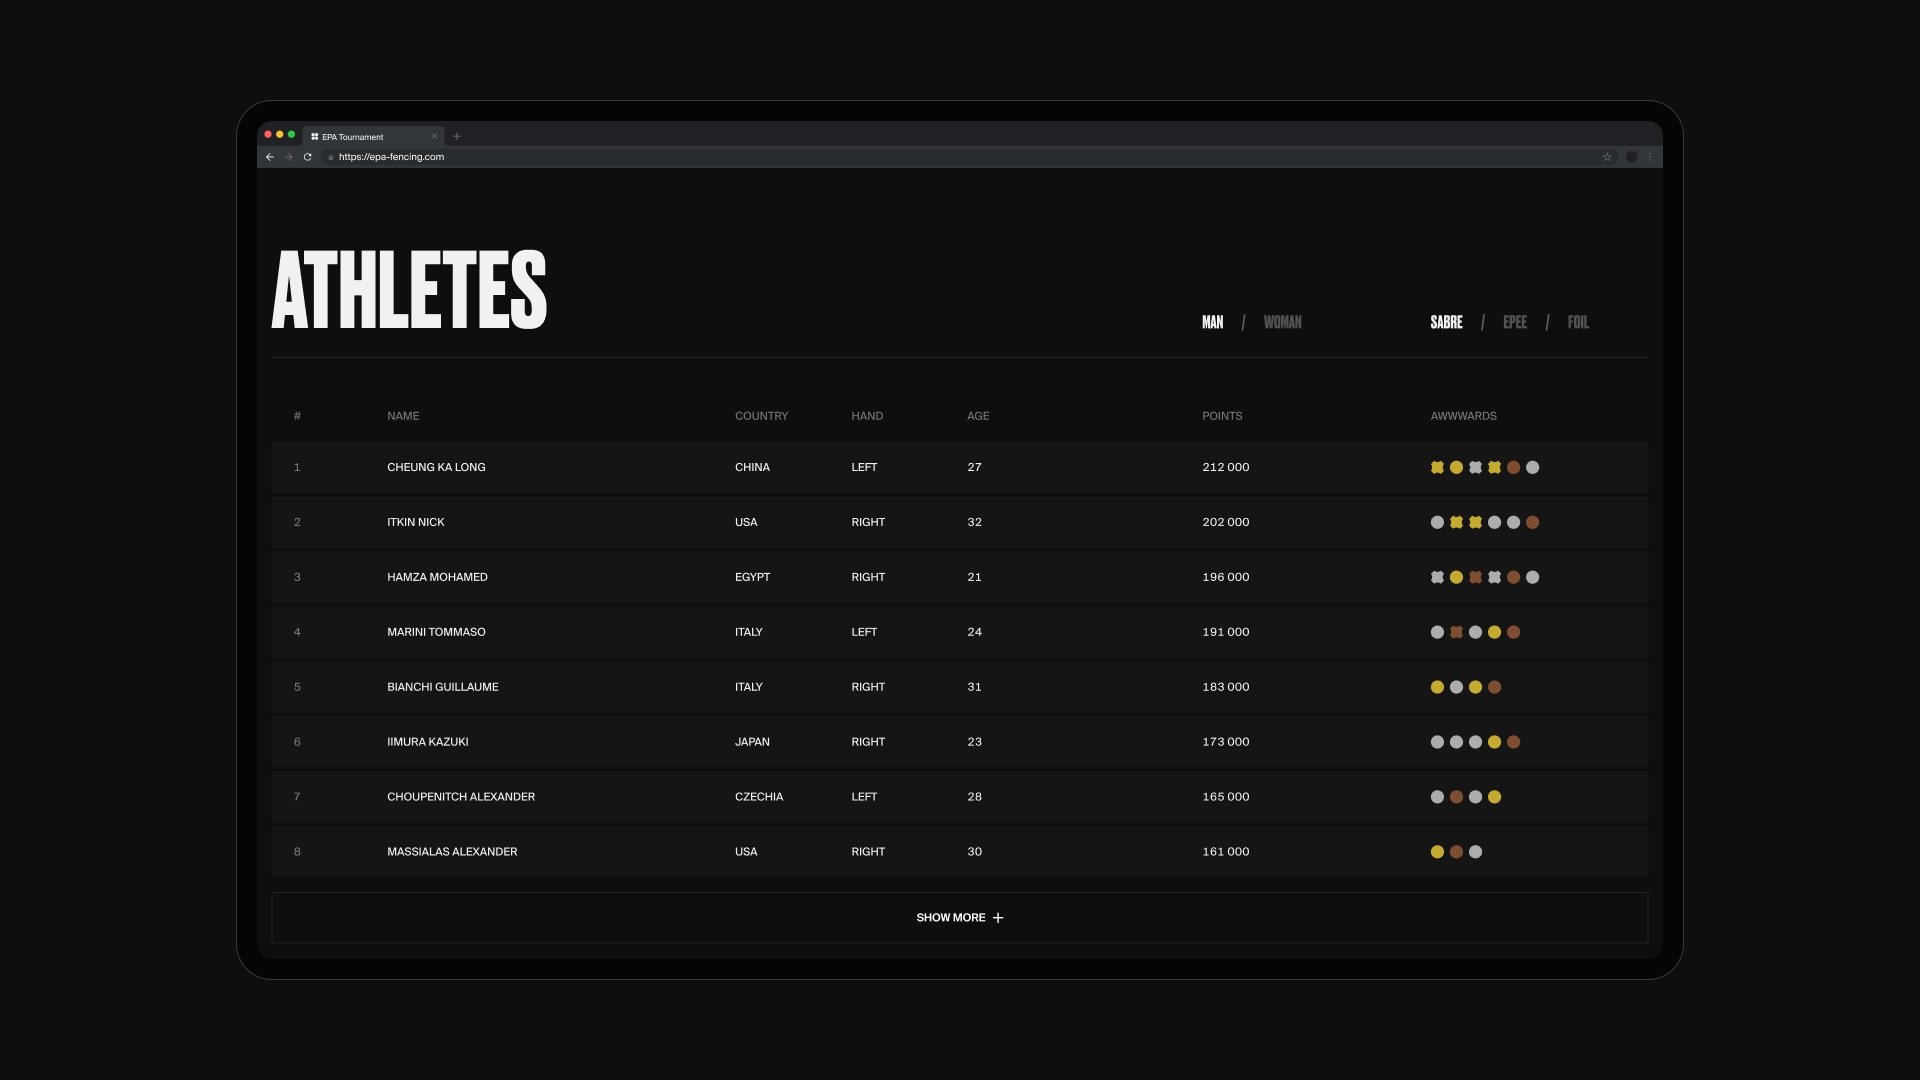Click Cheung Ka Long's first gold award badge
The height and width of the screenshot is (1080, 1920).
(1437, 467)
